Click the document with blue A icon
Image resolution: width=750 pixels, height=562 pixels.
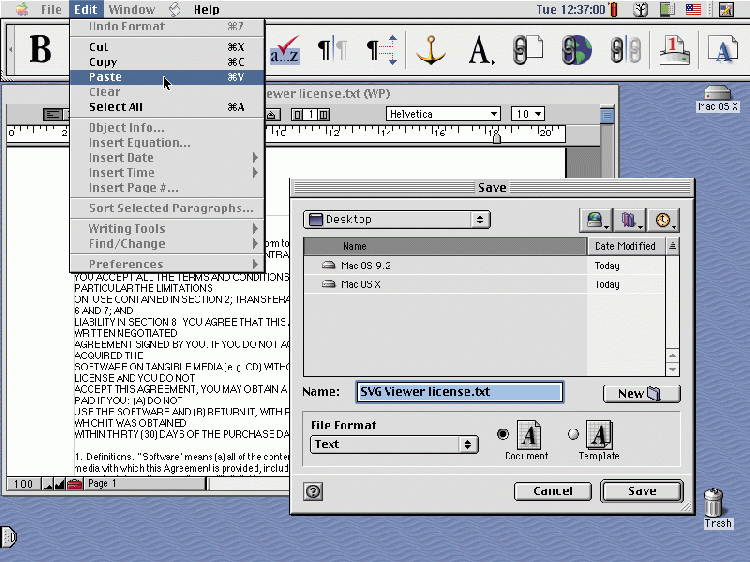coord(723,50)
